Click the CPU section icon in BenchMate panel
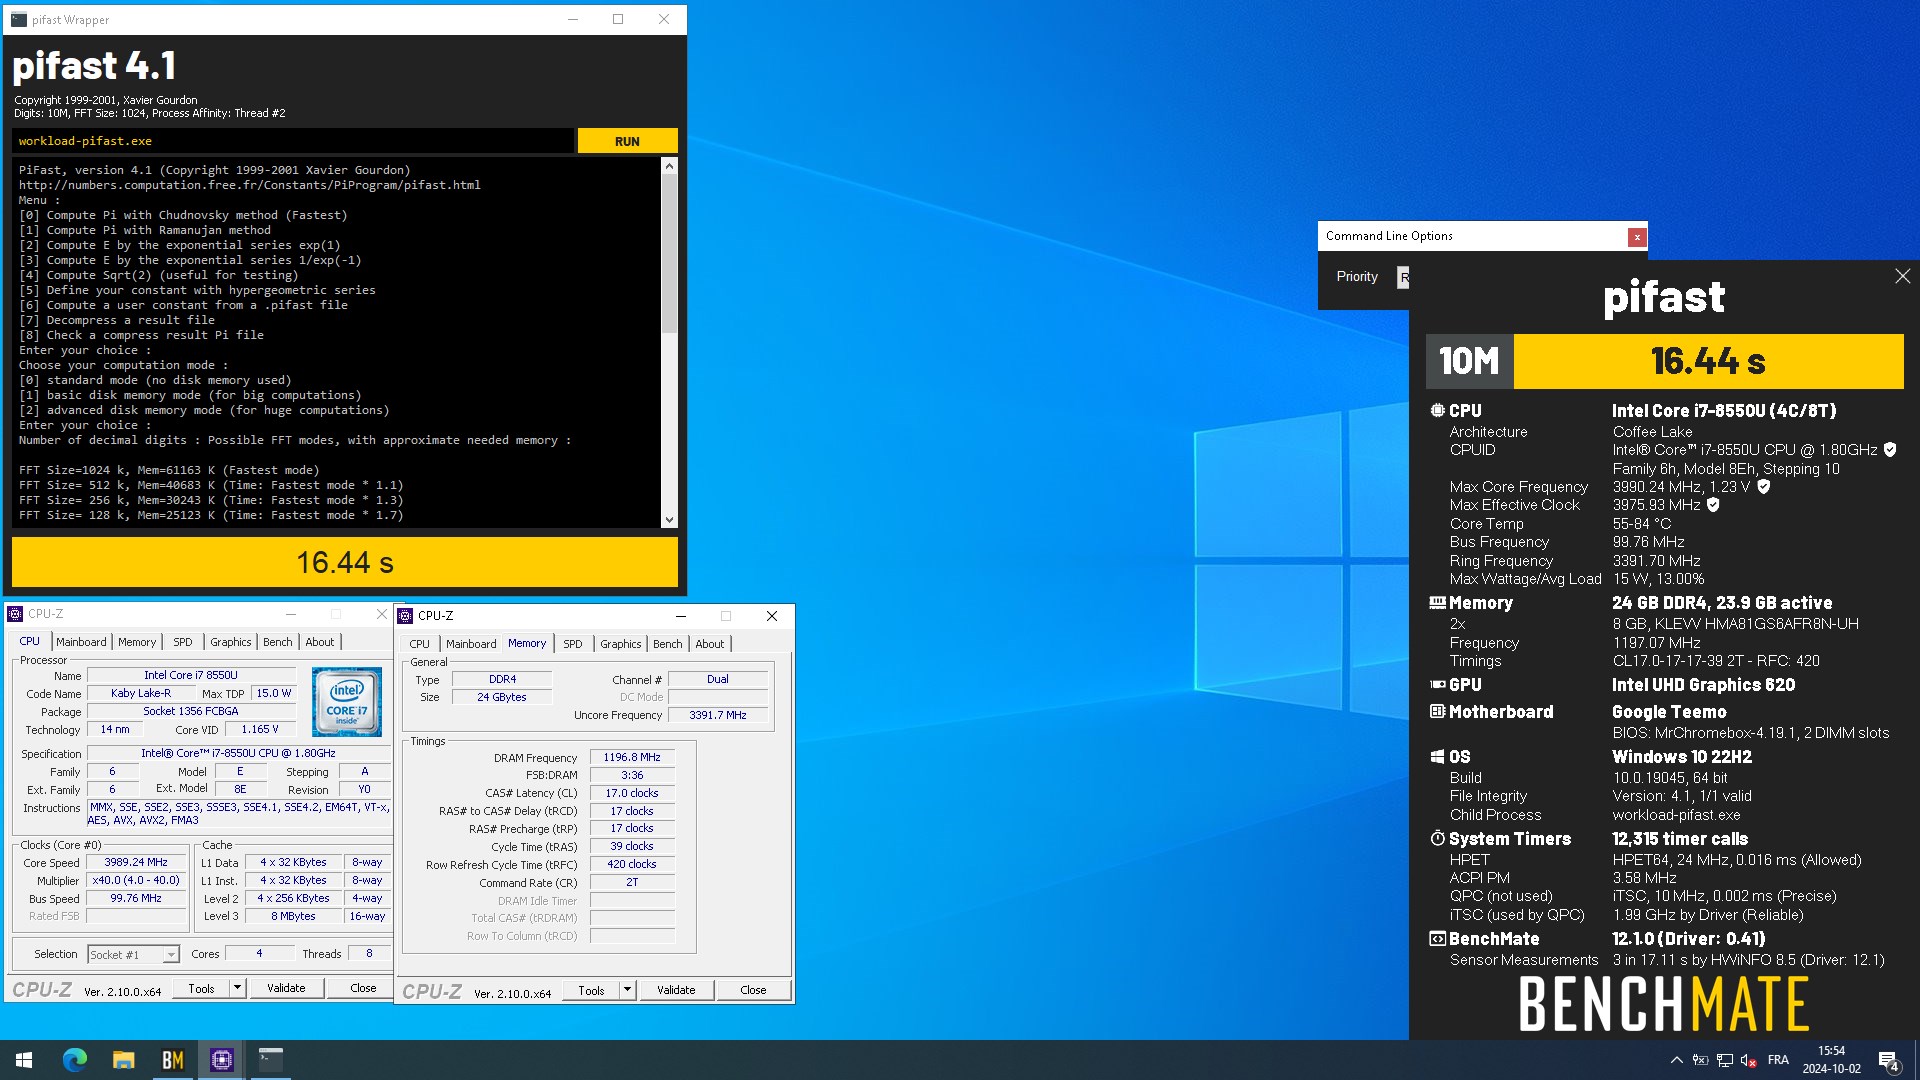 1438,410
